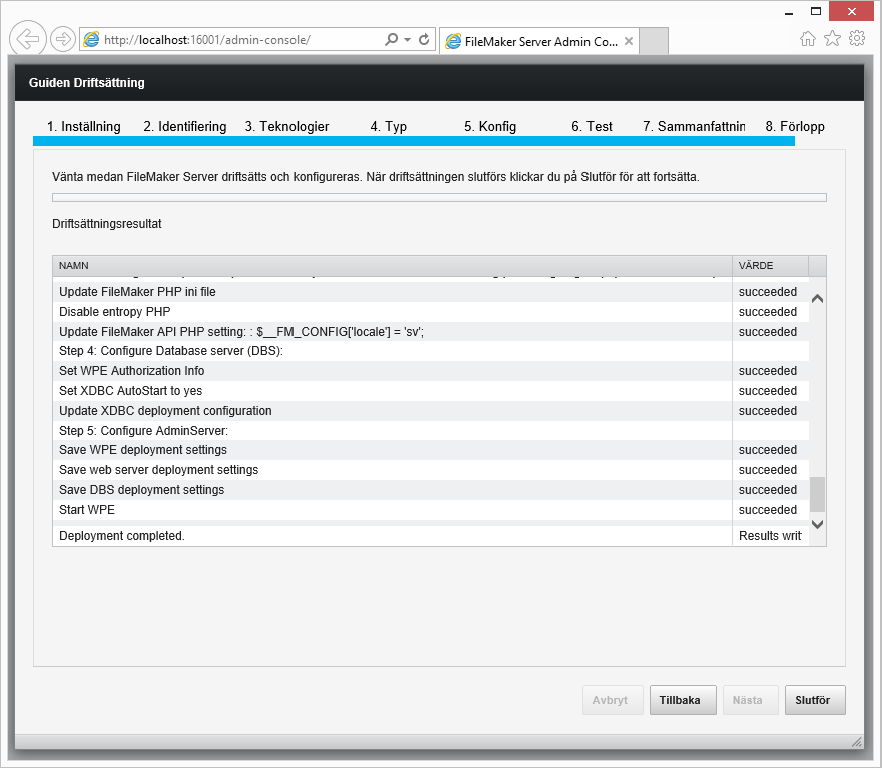
Task: Open the browser Home icon
Action: click(808, 39)
